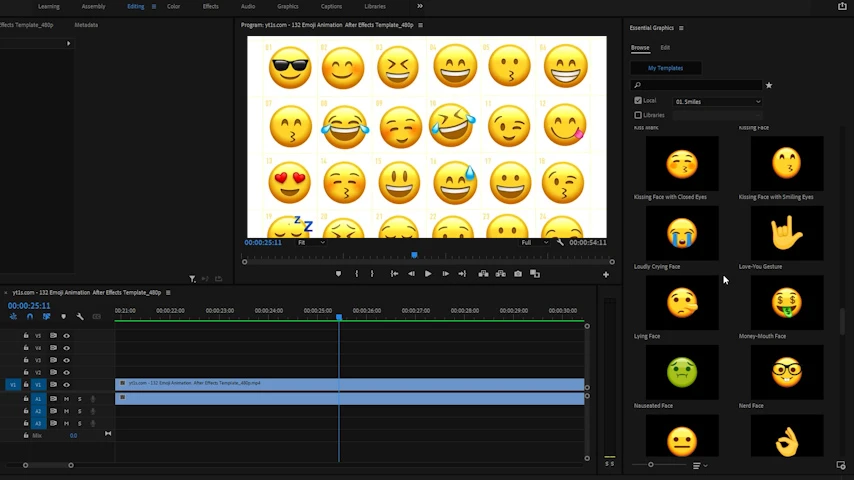Click the My Templates button

665,68
